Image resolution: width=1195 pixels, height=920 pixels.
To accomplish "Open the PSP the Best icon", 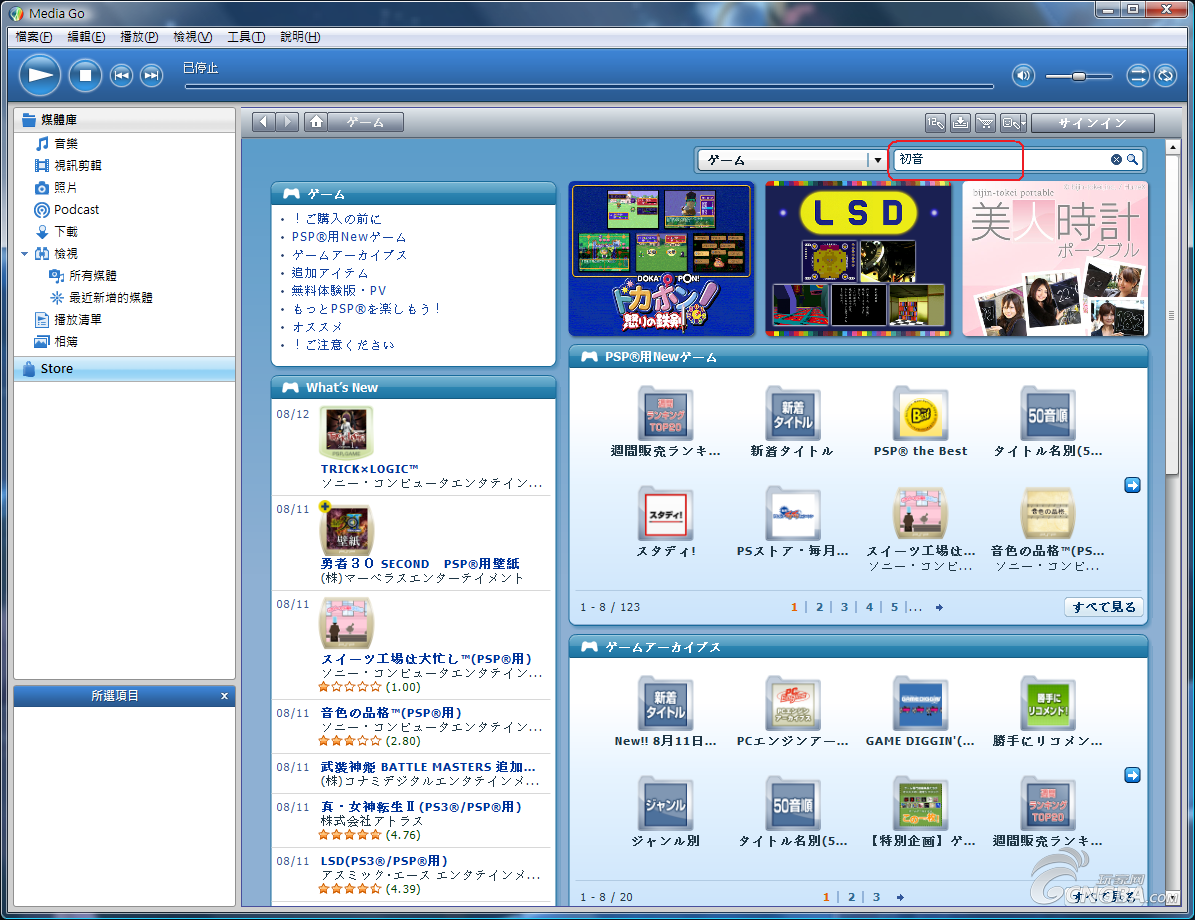I will tap(921, 415).
